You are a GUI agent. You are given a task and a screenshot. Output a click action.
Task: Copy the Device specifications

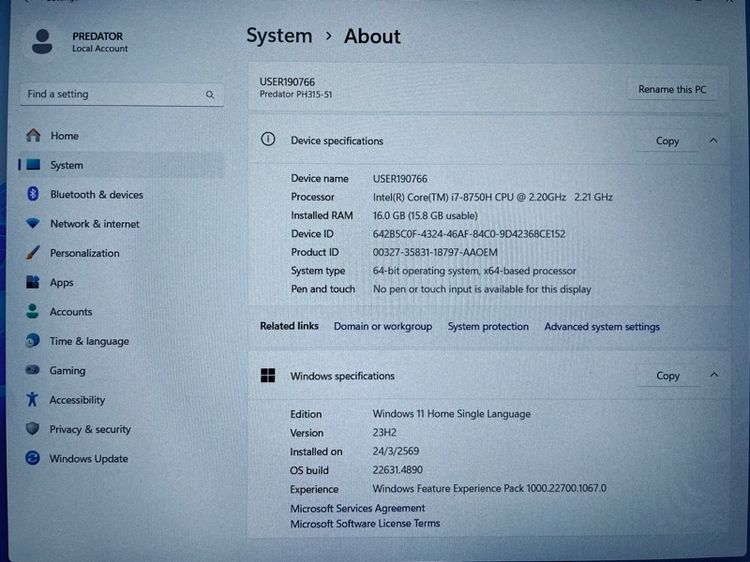667,141
